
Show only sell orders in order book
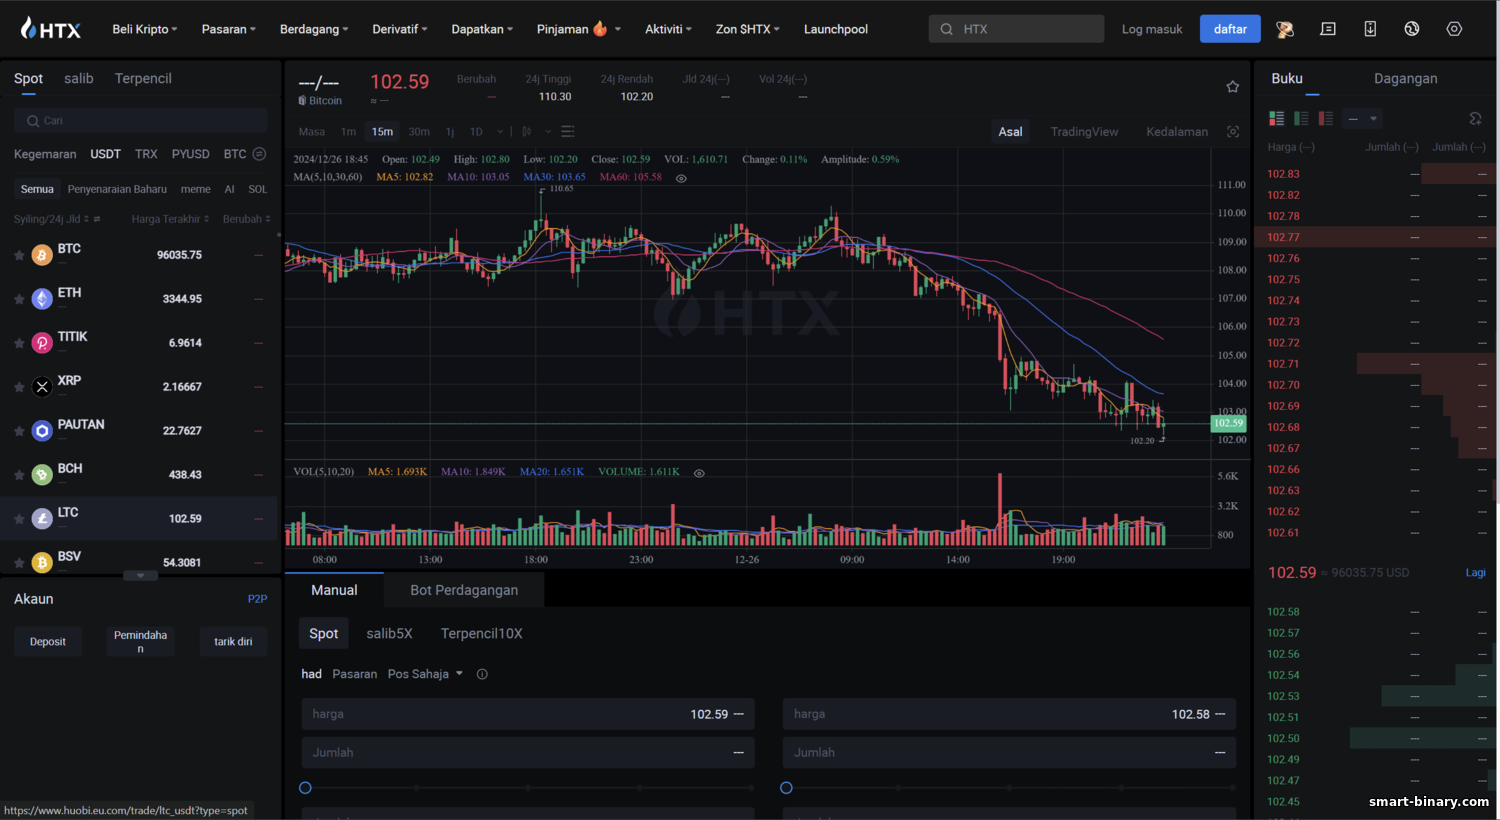(1326, 118)
